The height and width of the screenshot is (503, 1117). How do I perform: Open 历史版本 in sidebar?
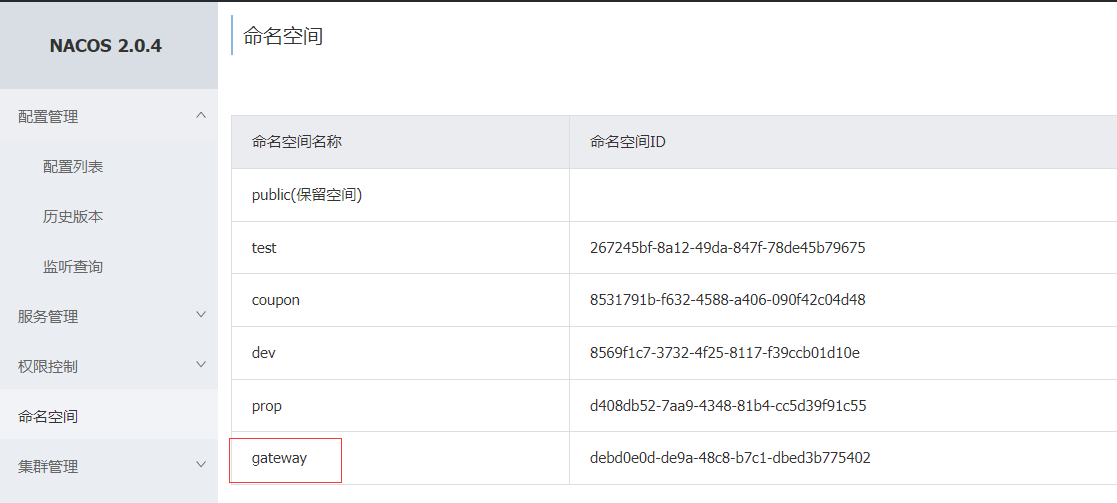point(73,217)
